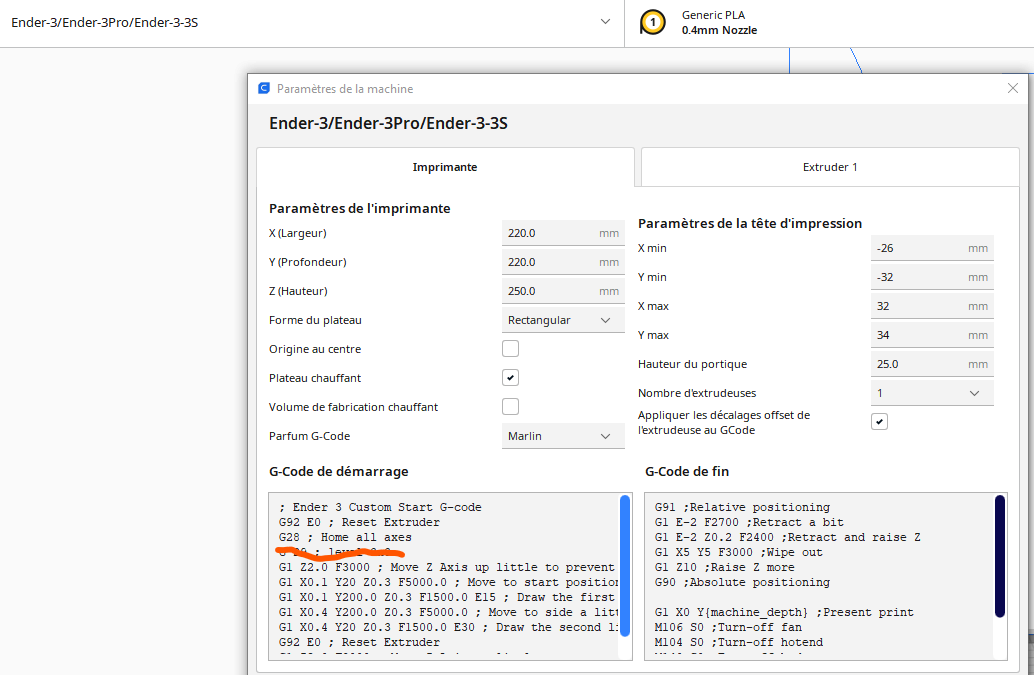Switch to the Extruder 1 tab
1034x675 pixels.
click(830, 167)
